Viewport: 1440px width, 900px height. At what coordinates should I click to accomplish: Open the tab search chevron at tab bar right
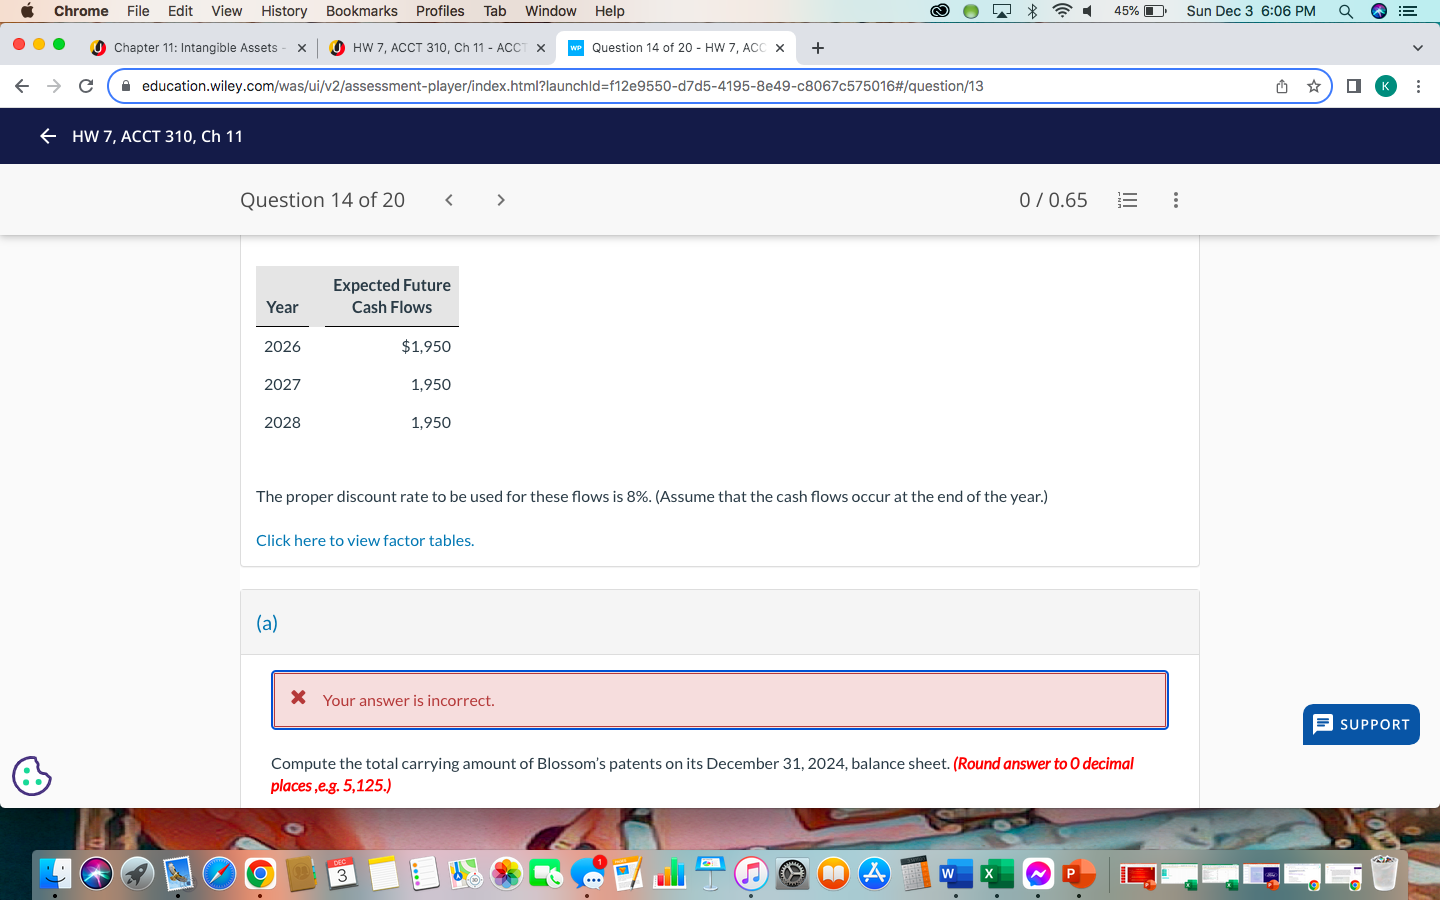1417,47
